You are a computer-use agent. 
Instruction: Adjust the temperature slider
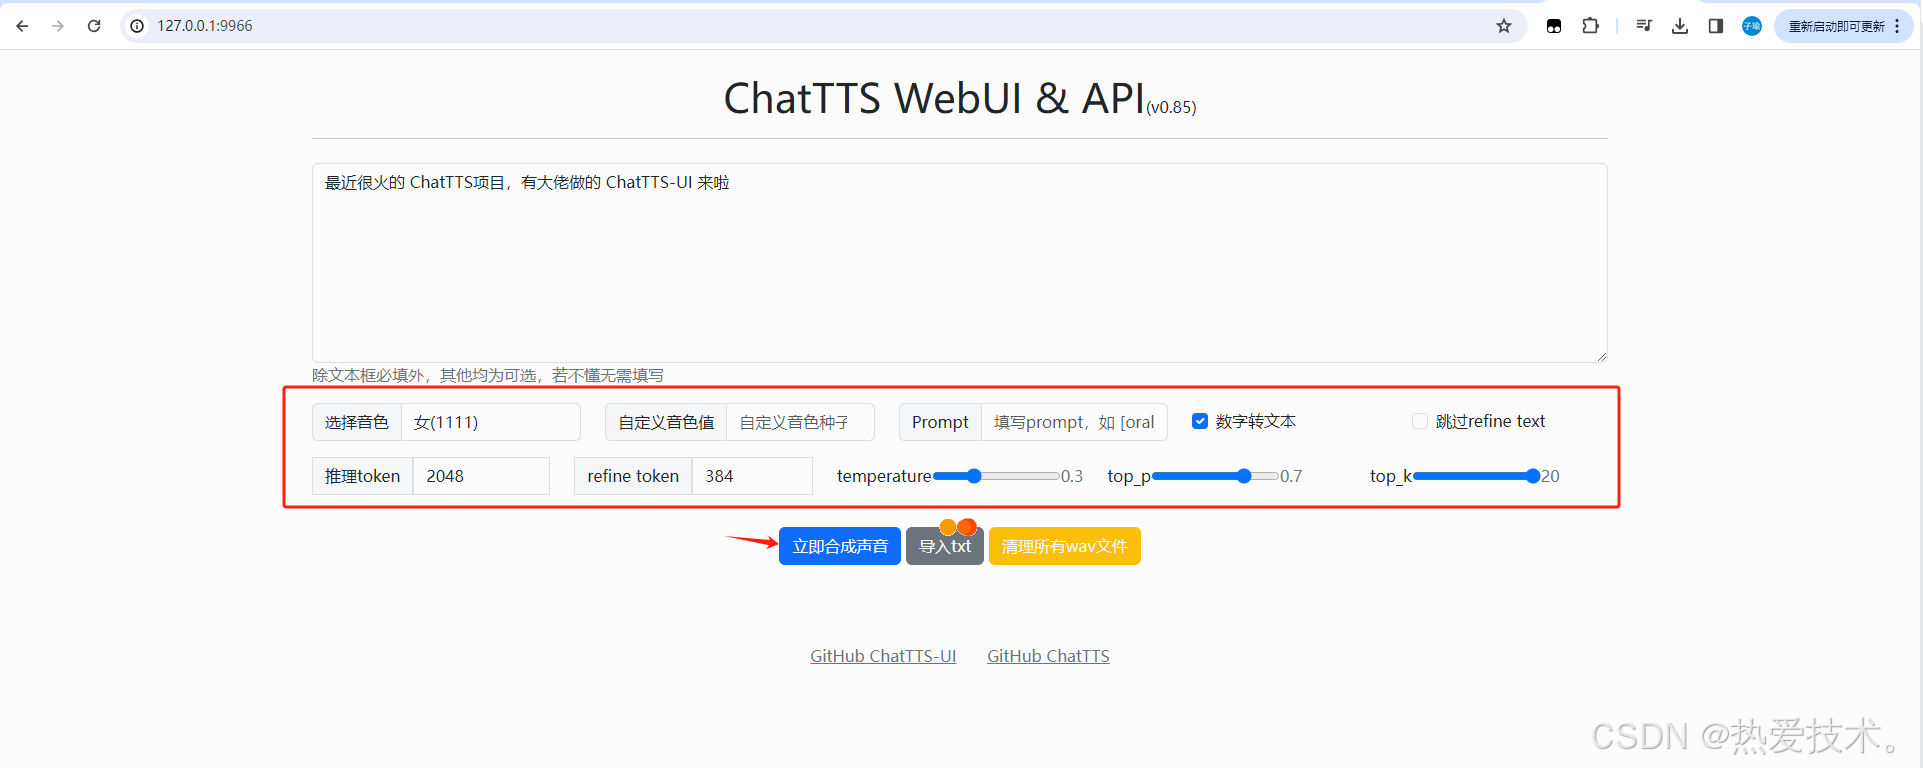click(x=996, y=476)
